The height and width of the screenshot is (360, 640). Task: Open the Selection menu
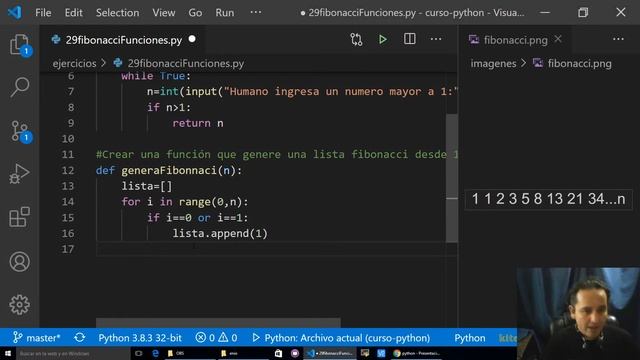point(118,13)
